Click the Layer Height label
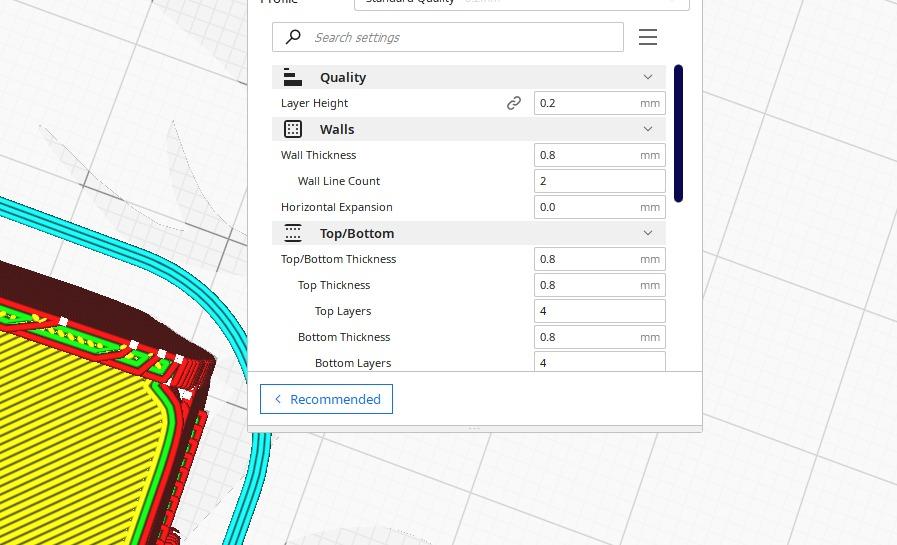897x545 pixels. (314, 104)
